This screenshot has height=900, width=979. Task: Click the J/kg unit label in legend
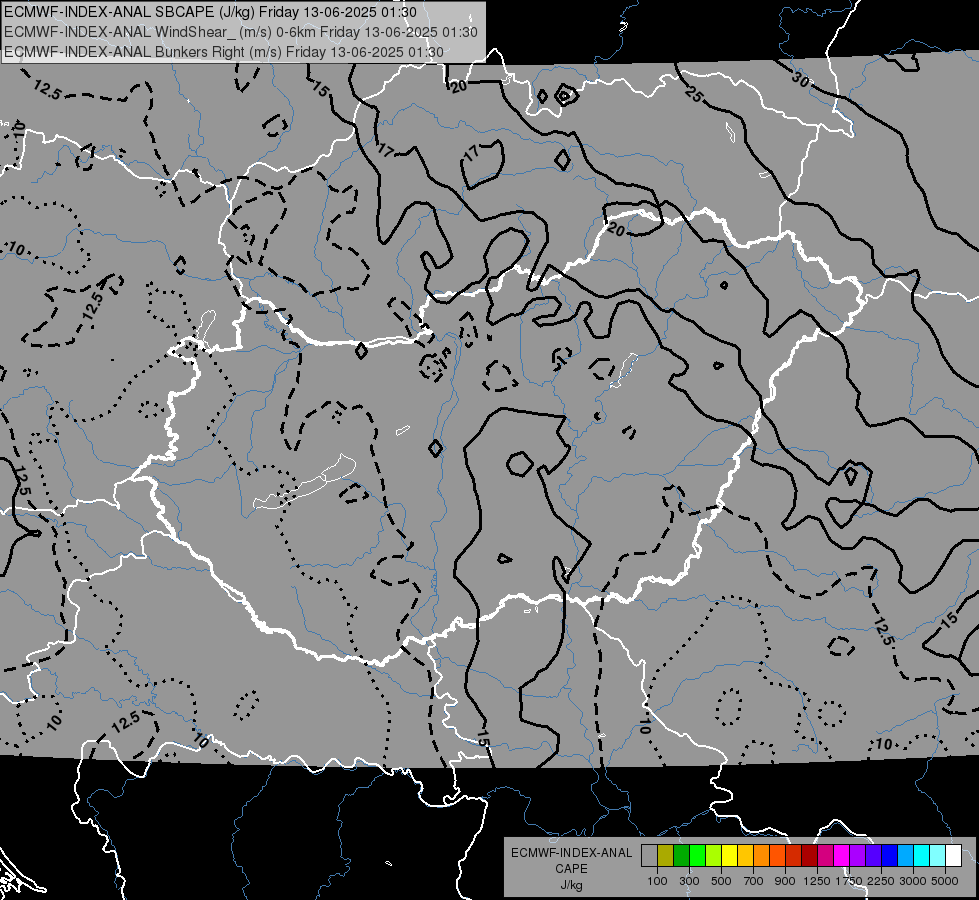point(571,886)
